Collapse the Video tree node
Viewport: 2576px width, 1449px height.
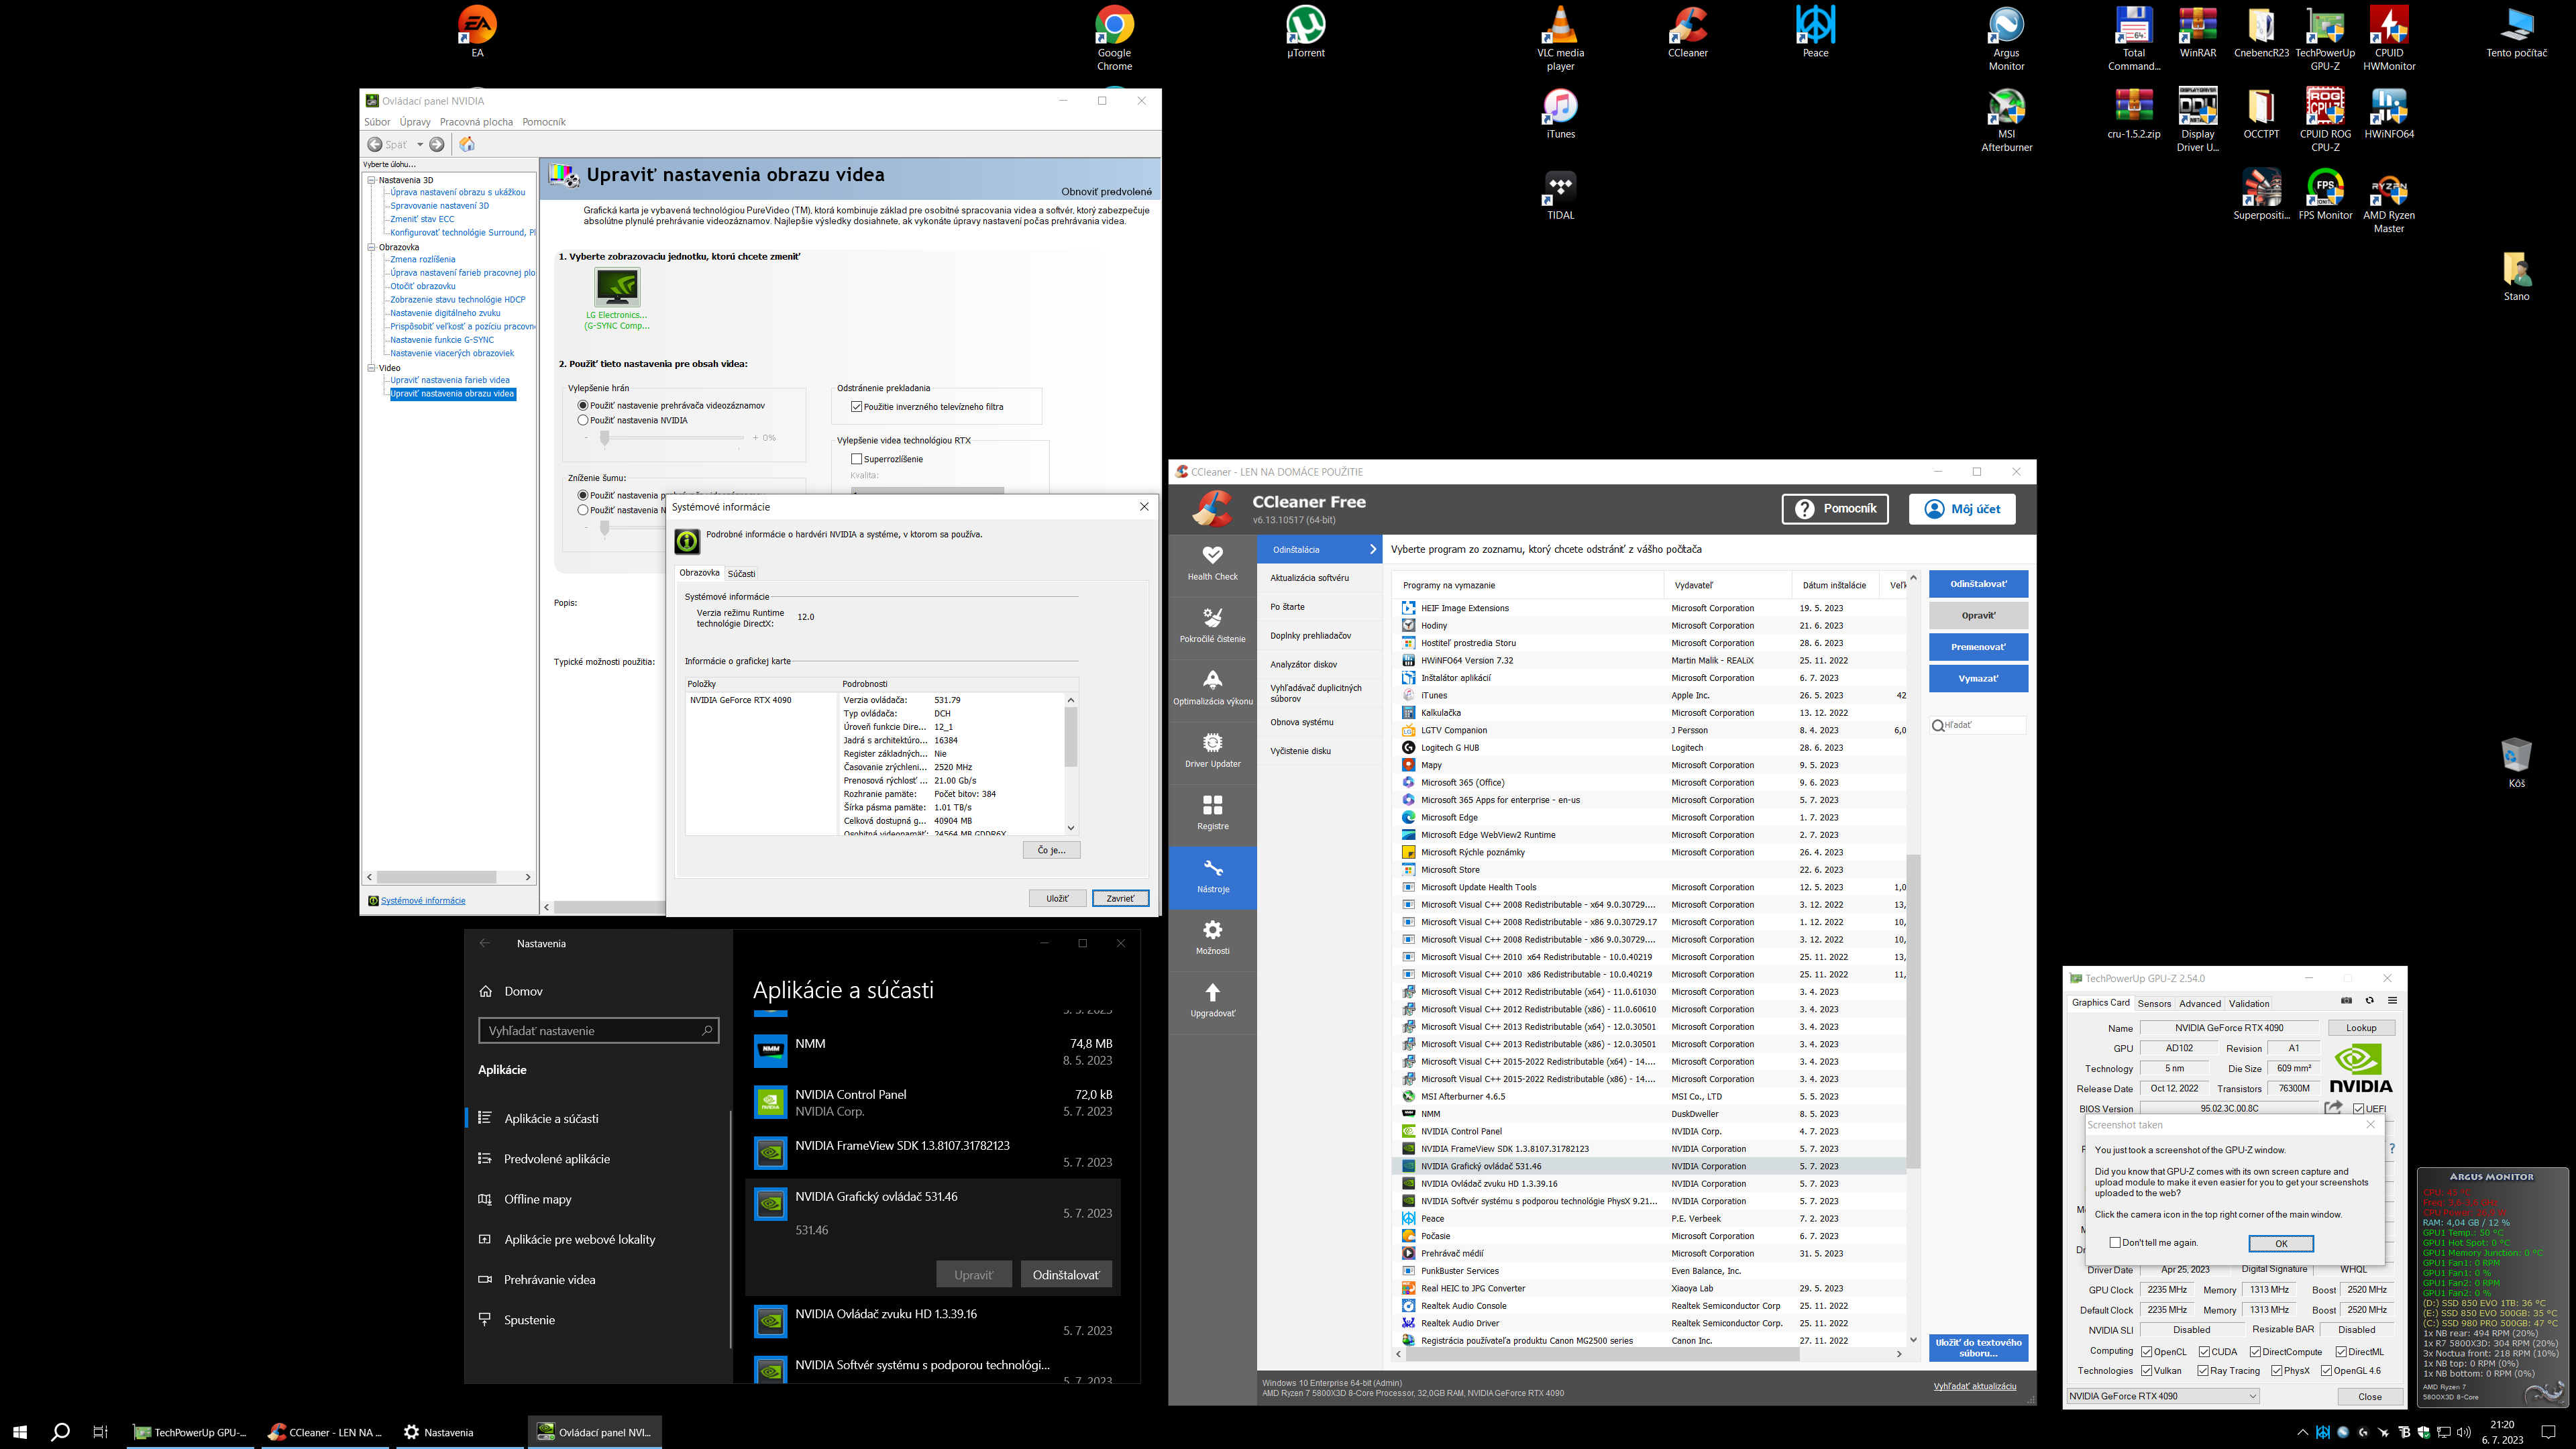click(371, 368)
